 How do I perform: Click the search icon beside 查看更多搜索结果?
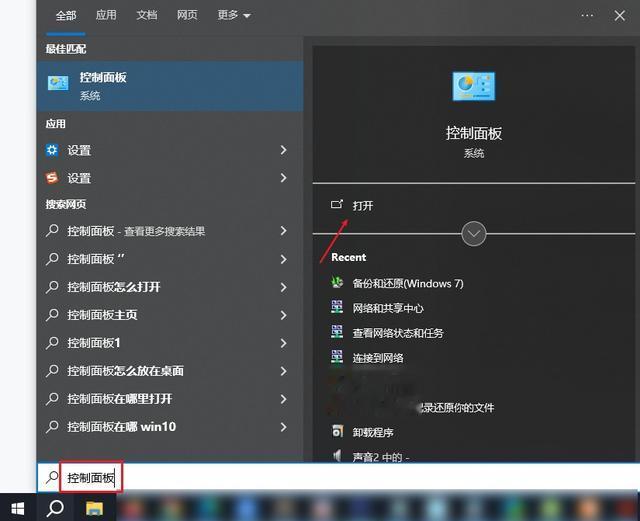tap(52, 231)
